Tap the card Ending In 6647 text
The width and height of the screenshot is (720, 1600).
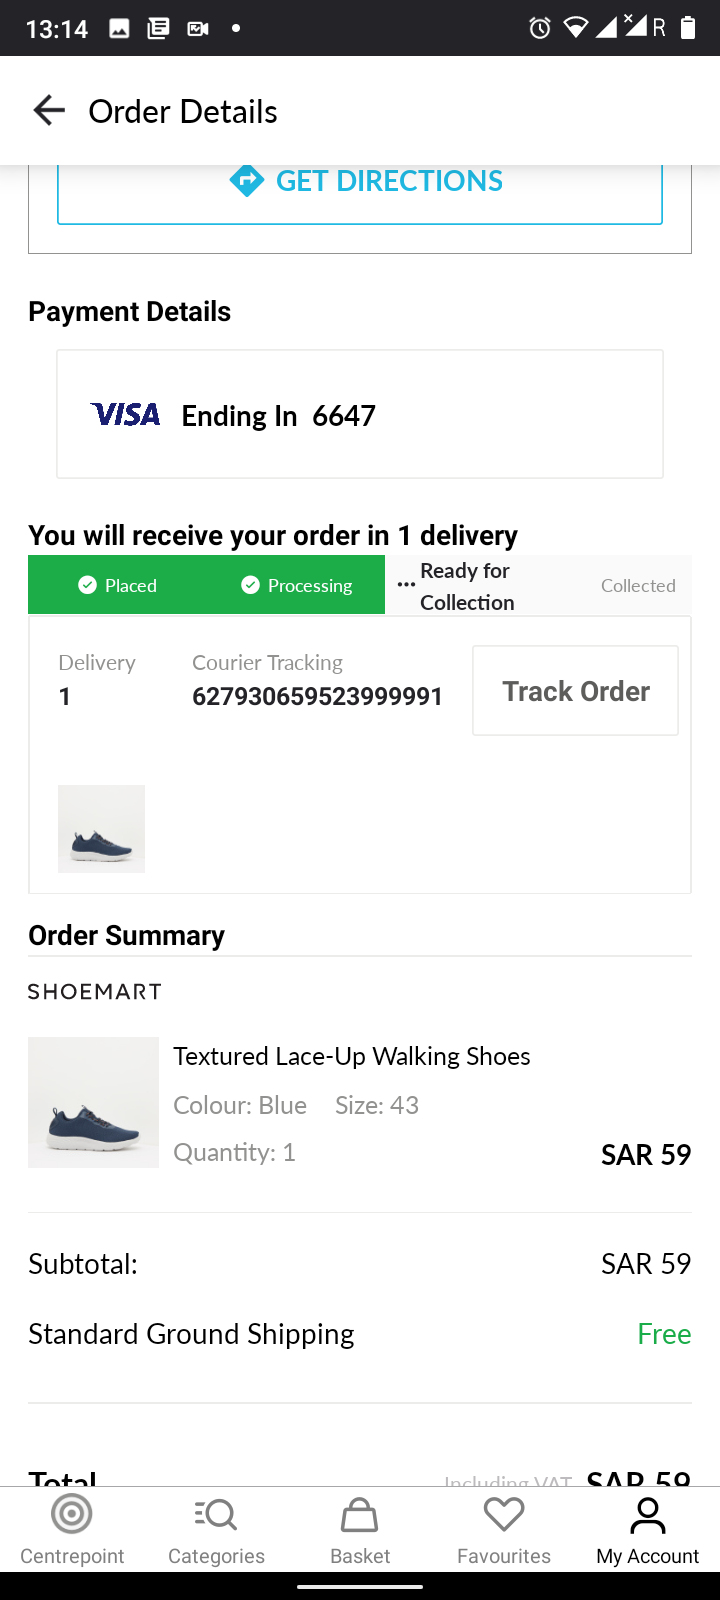278,416
